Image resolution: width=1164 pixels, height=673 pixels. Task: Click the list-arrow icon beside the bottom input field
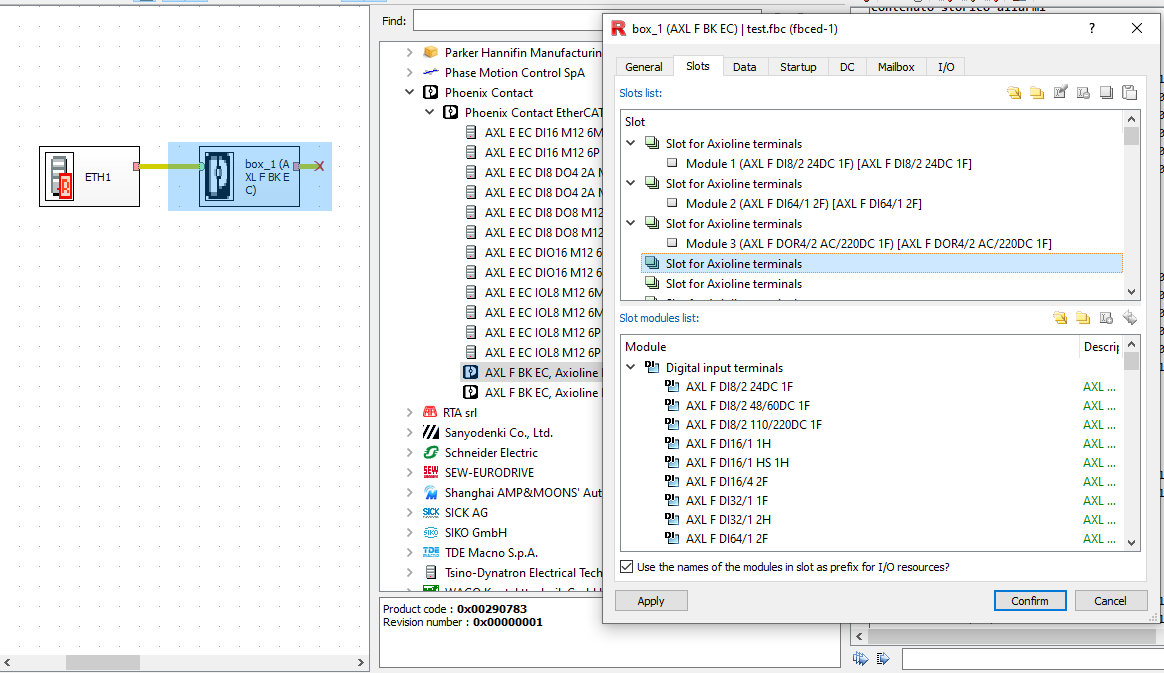(x=883, y=658)
